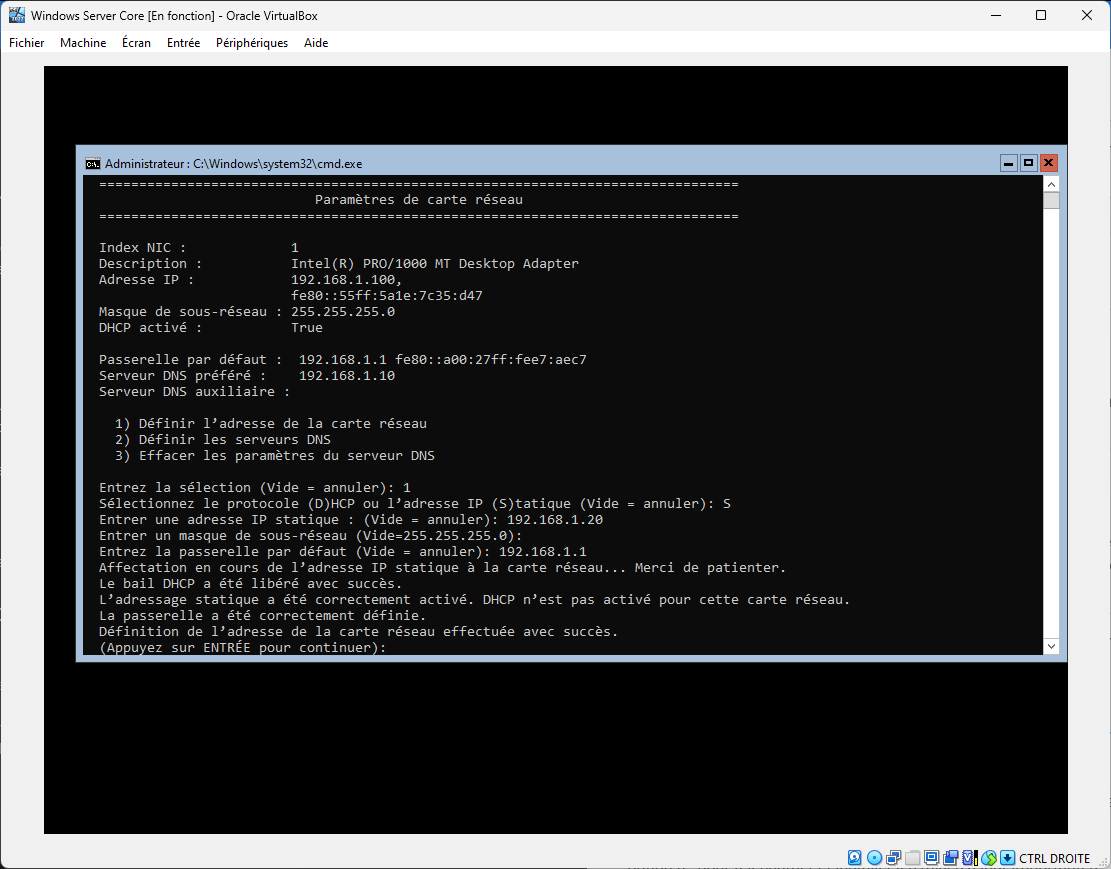Click option '3) Effacer les paramètres du serveur DNS'
1111x869 pixels.
coord(275,456)
